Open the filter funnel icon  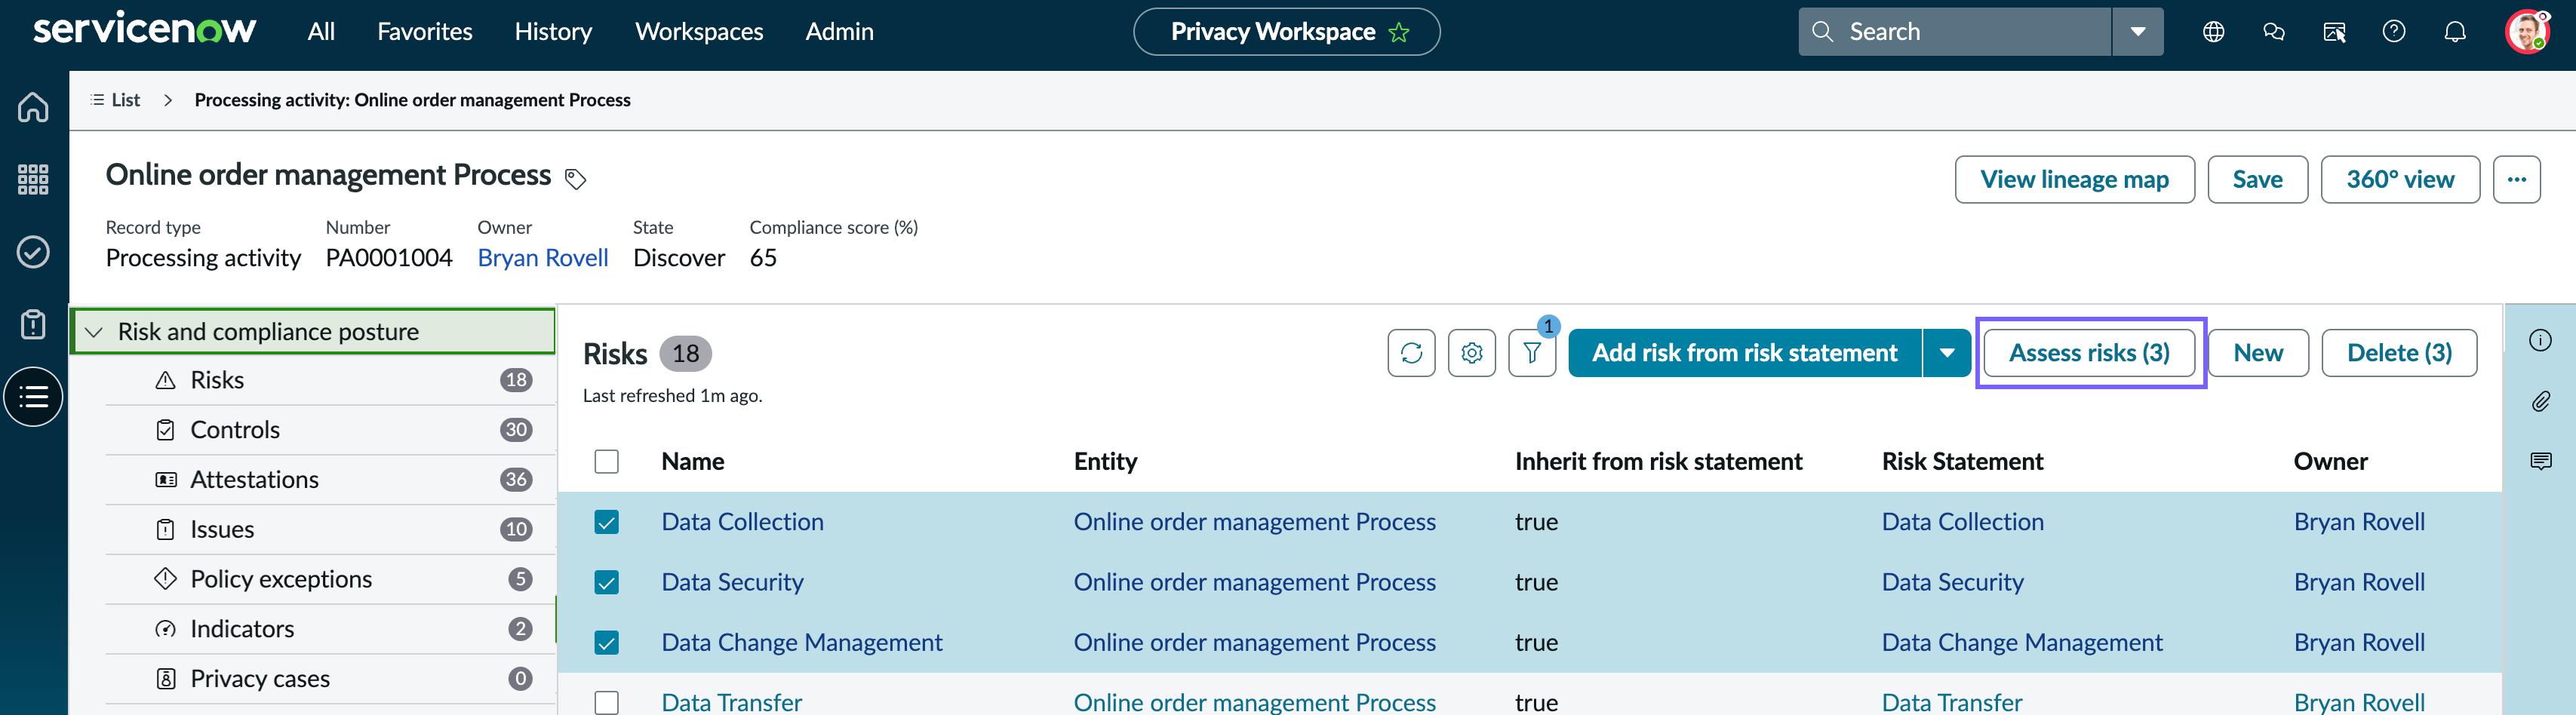[x=1531, y=353]
